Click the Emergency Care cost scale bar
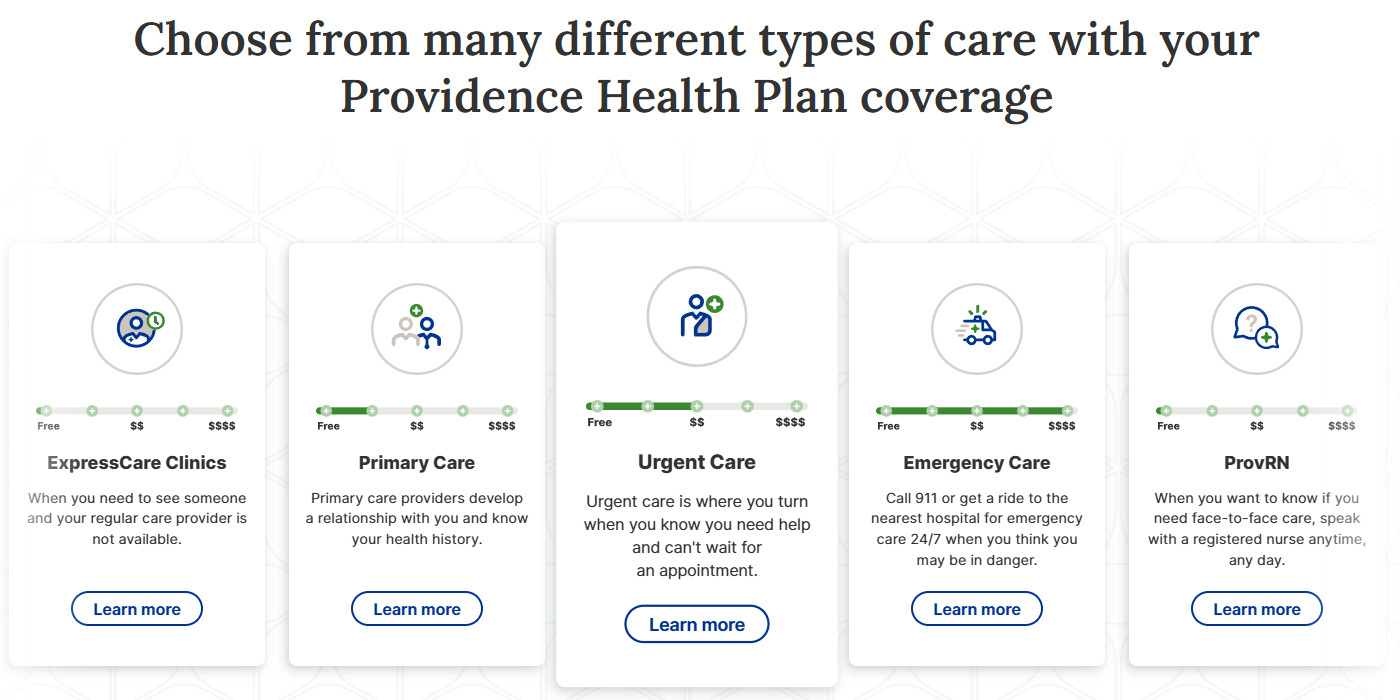Viewport: 1400px width, 700px height. [977, 410]
